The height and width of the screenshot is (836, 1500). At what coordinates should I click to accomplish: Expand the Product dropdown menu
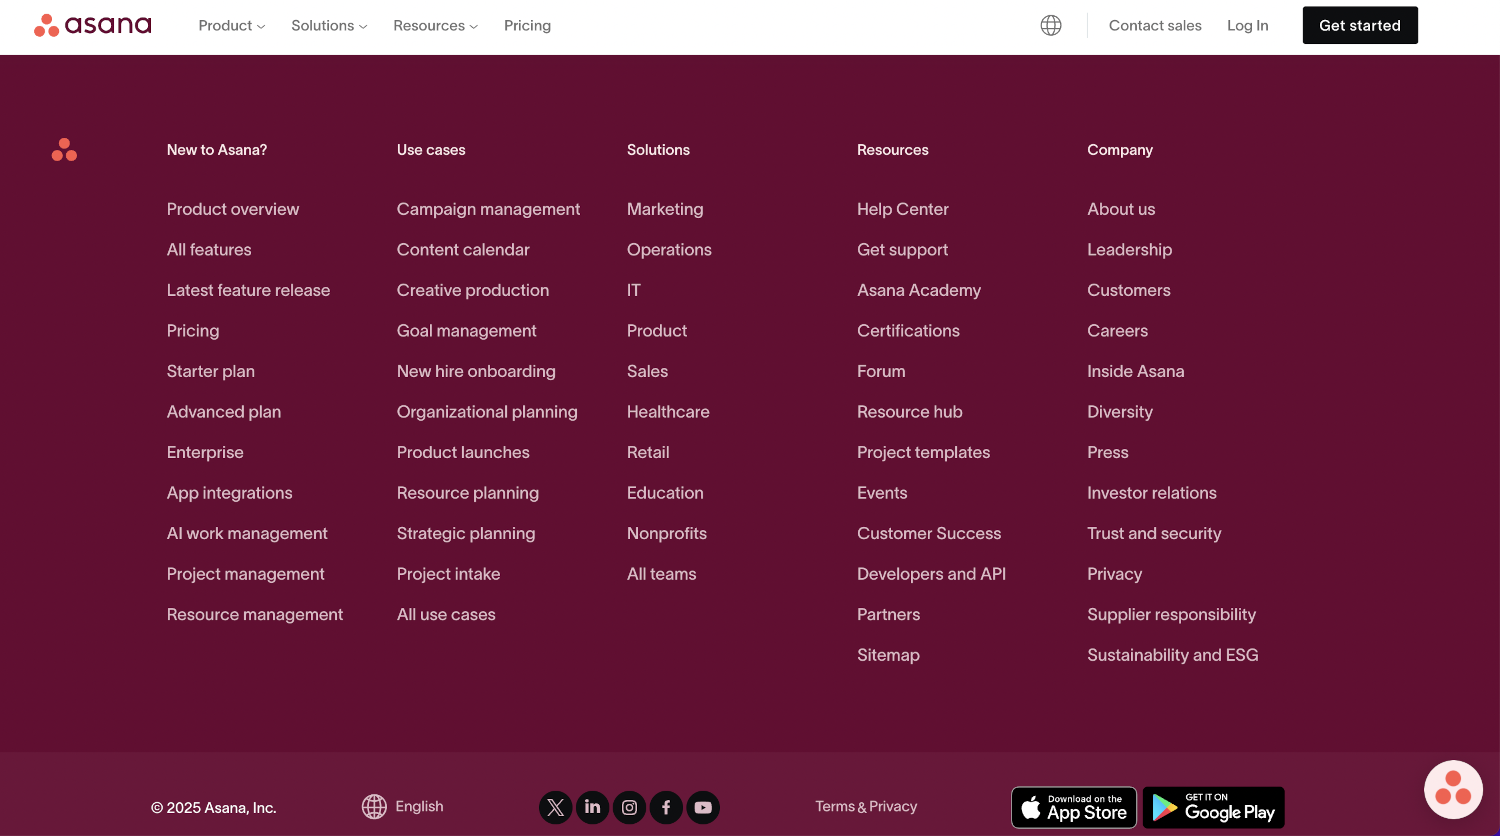(232, 26)
